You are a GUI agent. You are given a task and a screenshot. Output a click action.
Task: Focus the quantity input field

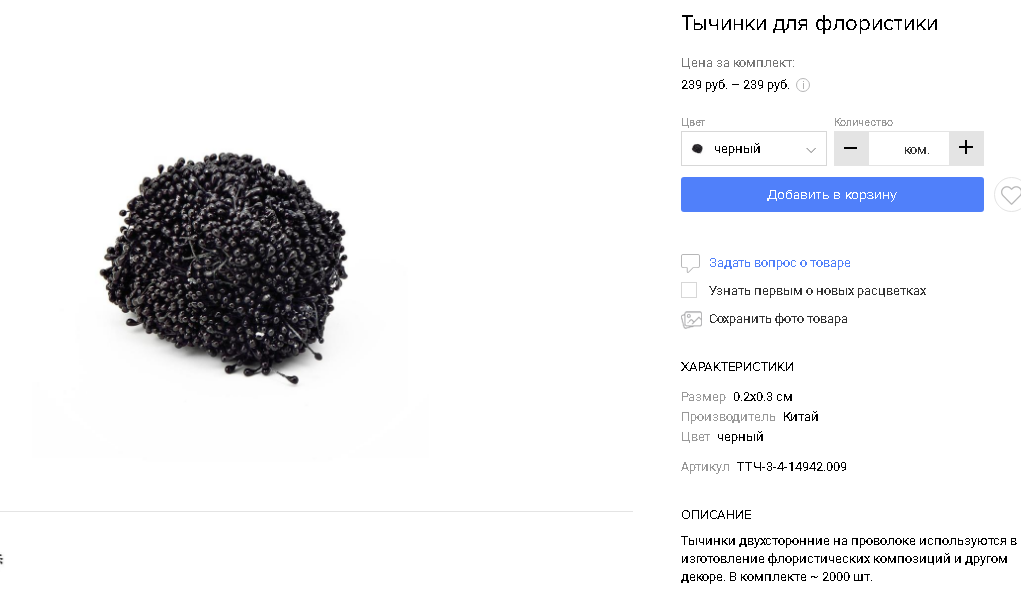coord(908,148)
